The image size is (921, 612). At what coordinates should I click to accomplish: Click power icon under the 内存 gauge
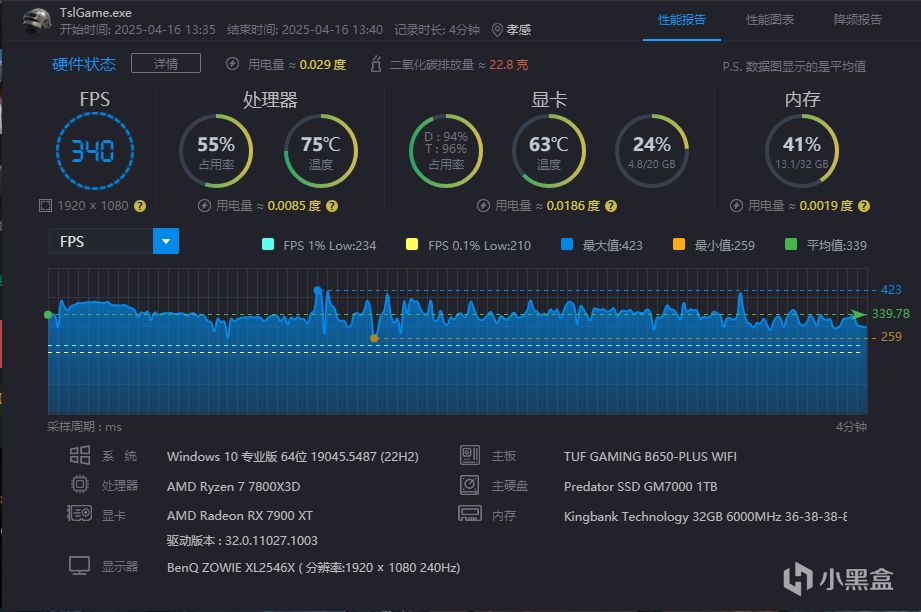coord(736,206)
